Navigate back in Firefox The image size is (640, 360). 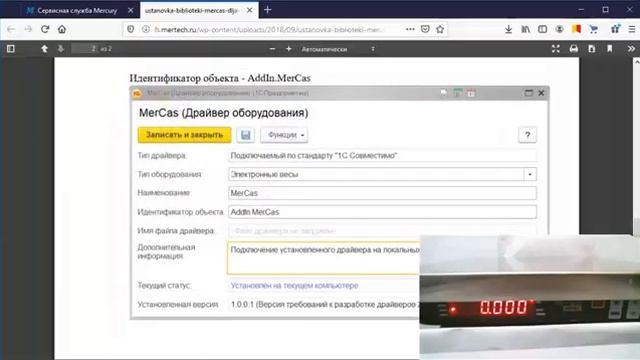(x=11, y=29)
